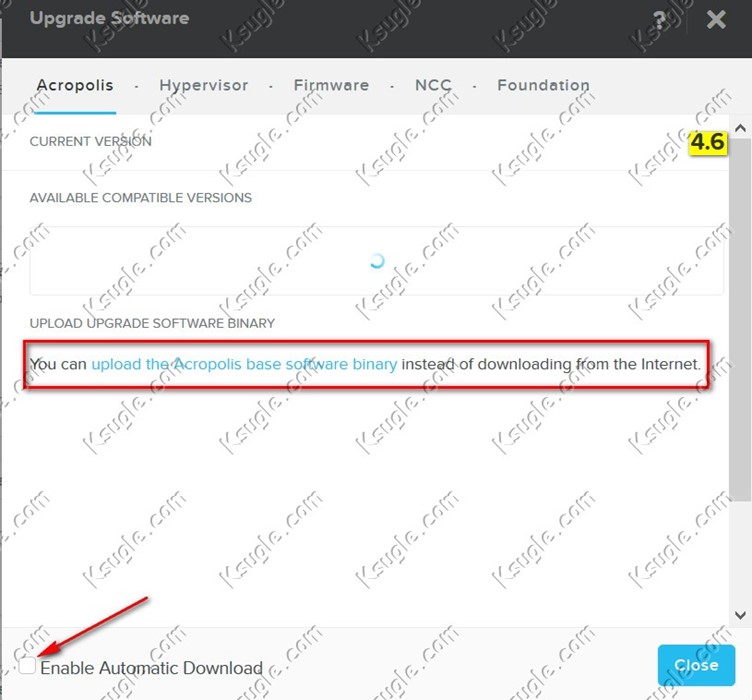This screenshot has height=700, width=752.
Task: Click the vertical scrollbar thumb
Action: coord(740,319)
